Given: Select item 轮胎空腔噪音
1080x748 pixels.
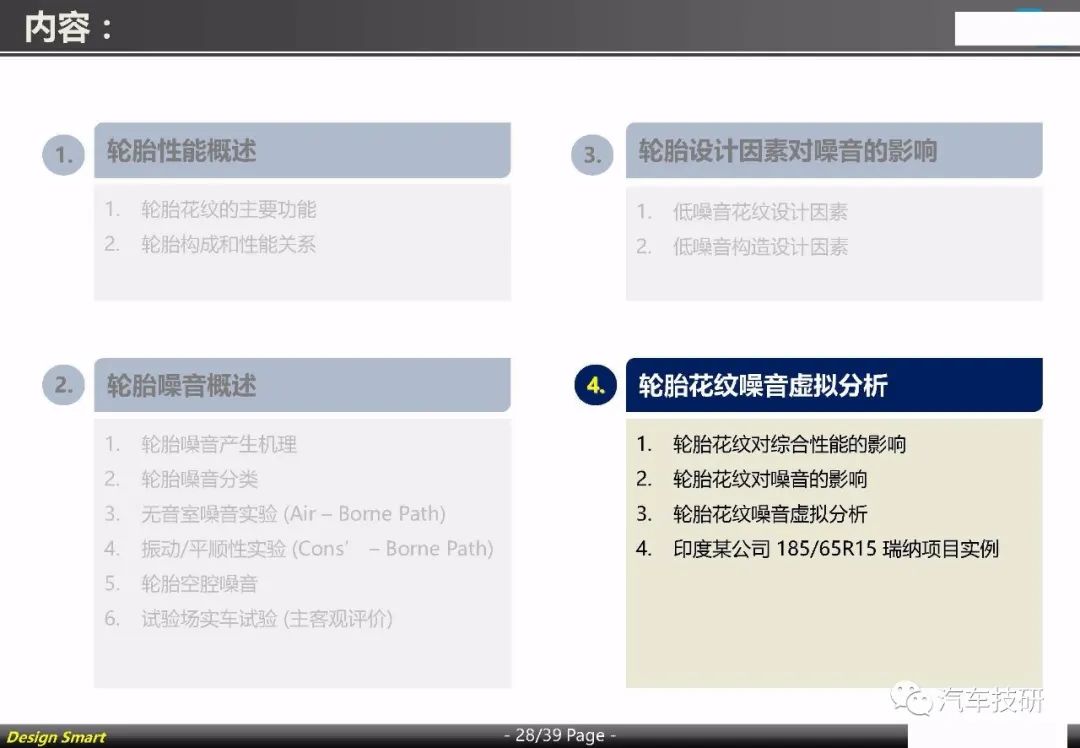Looking at the screenshot, I should 199,584.
